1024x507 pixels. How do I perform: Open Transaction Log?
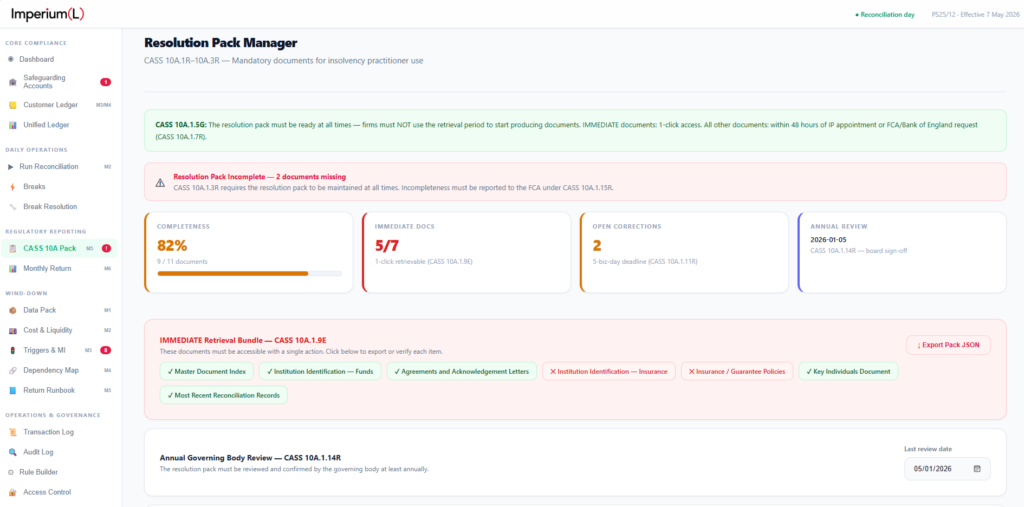[x=60, y=432]
